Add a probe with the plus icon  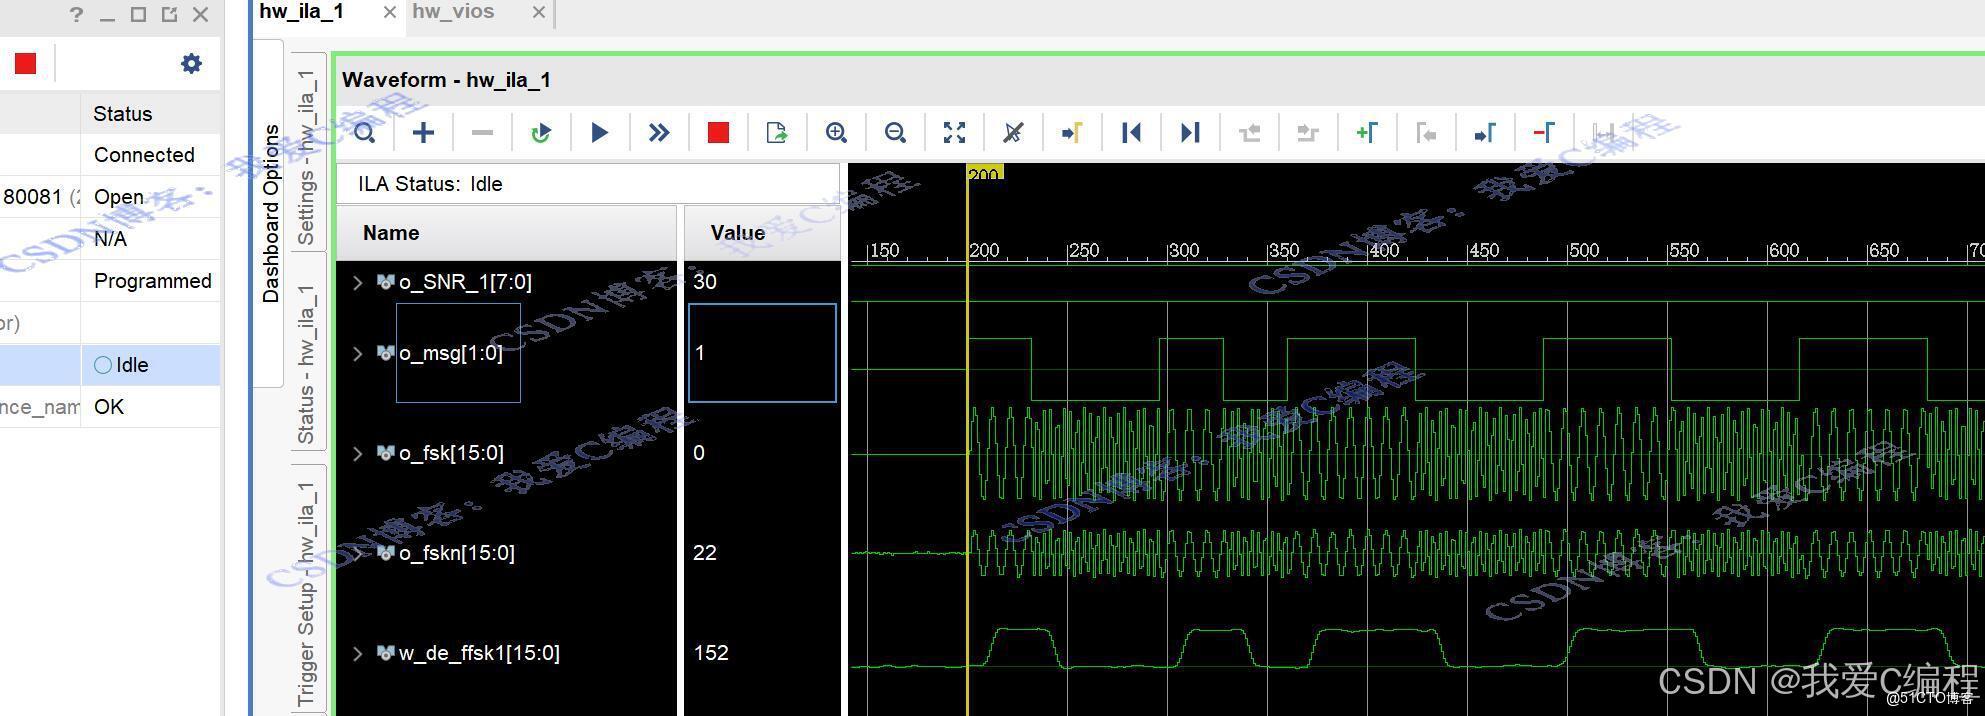coord(423,133)
